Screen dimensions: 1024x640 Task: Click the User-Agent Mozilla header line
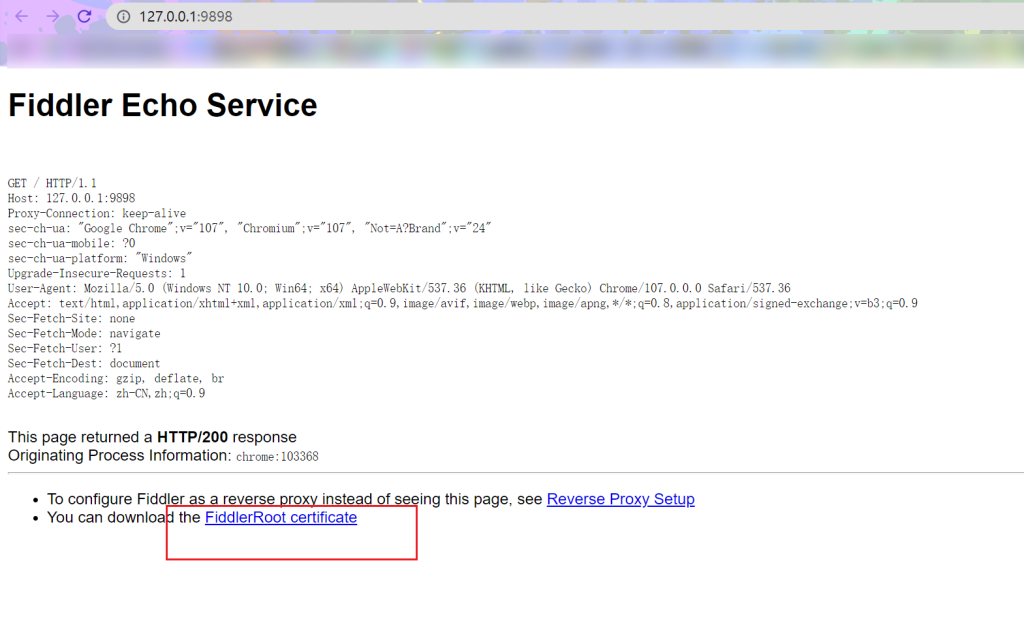[x=399, y=288]
